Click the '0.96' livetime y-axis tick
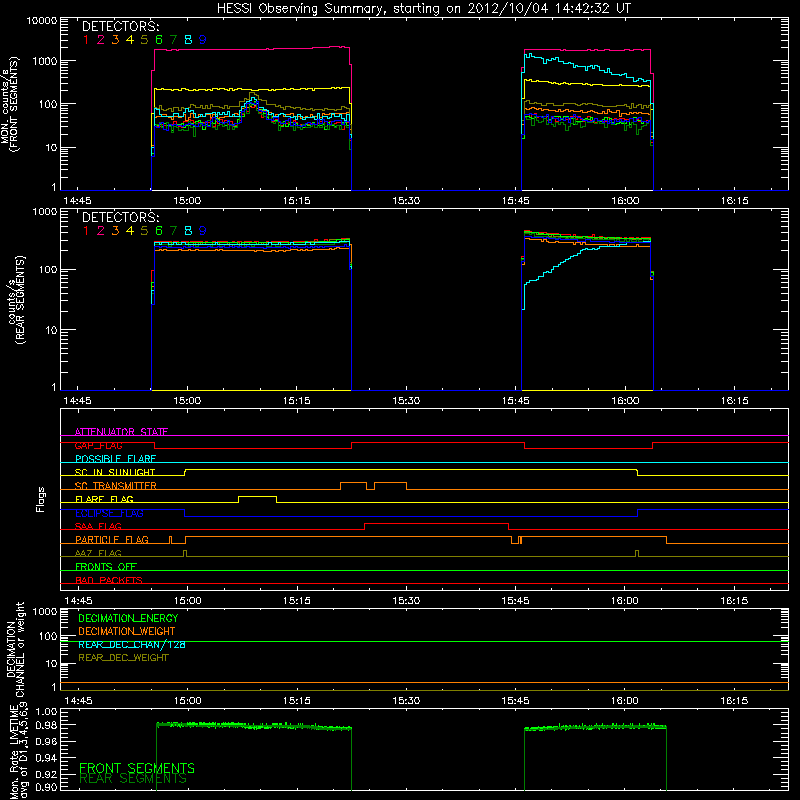This screenshot has height=800, width=800. click(x=46, y=741)
